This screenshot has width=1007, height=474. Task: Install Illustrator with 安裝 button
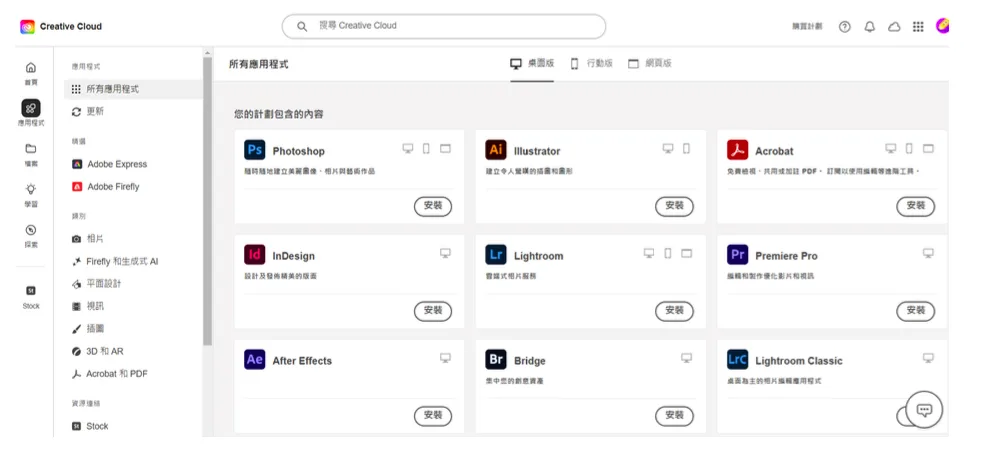674,206
